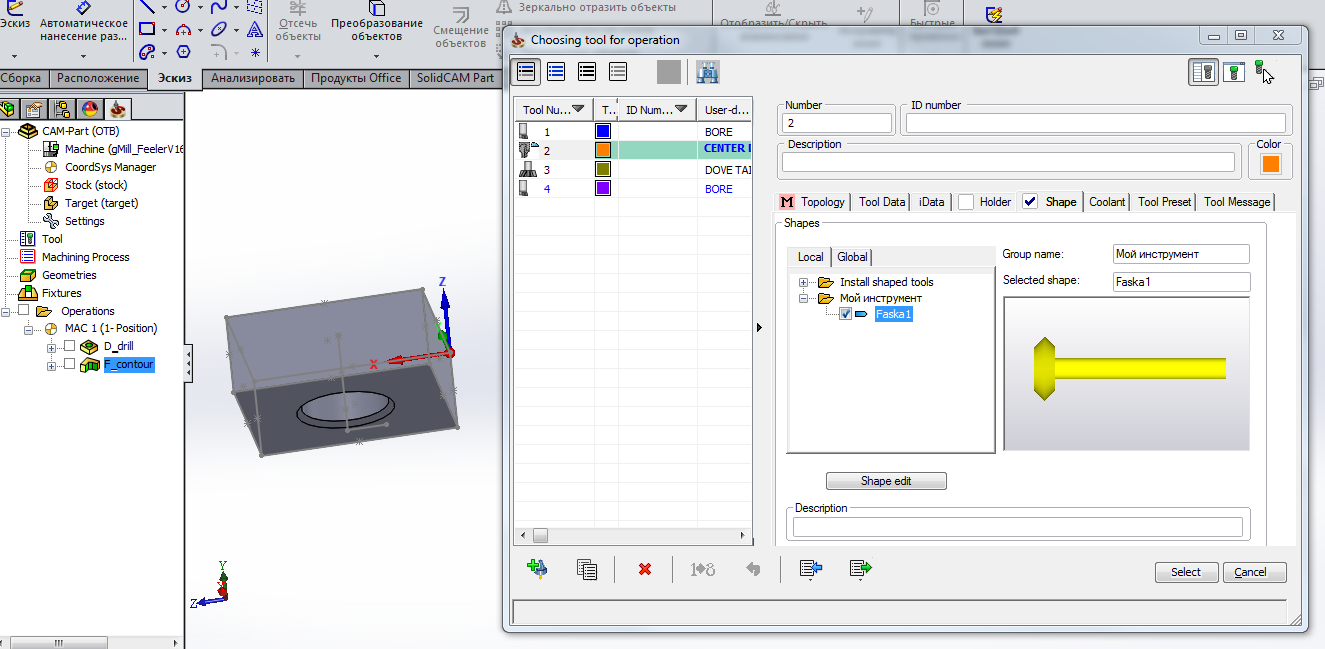Toggle the Holder tab checkbox

click(x=966, y=202)
